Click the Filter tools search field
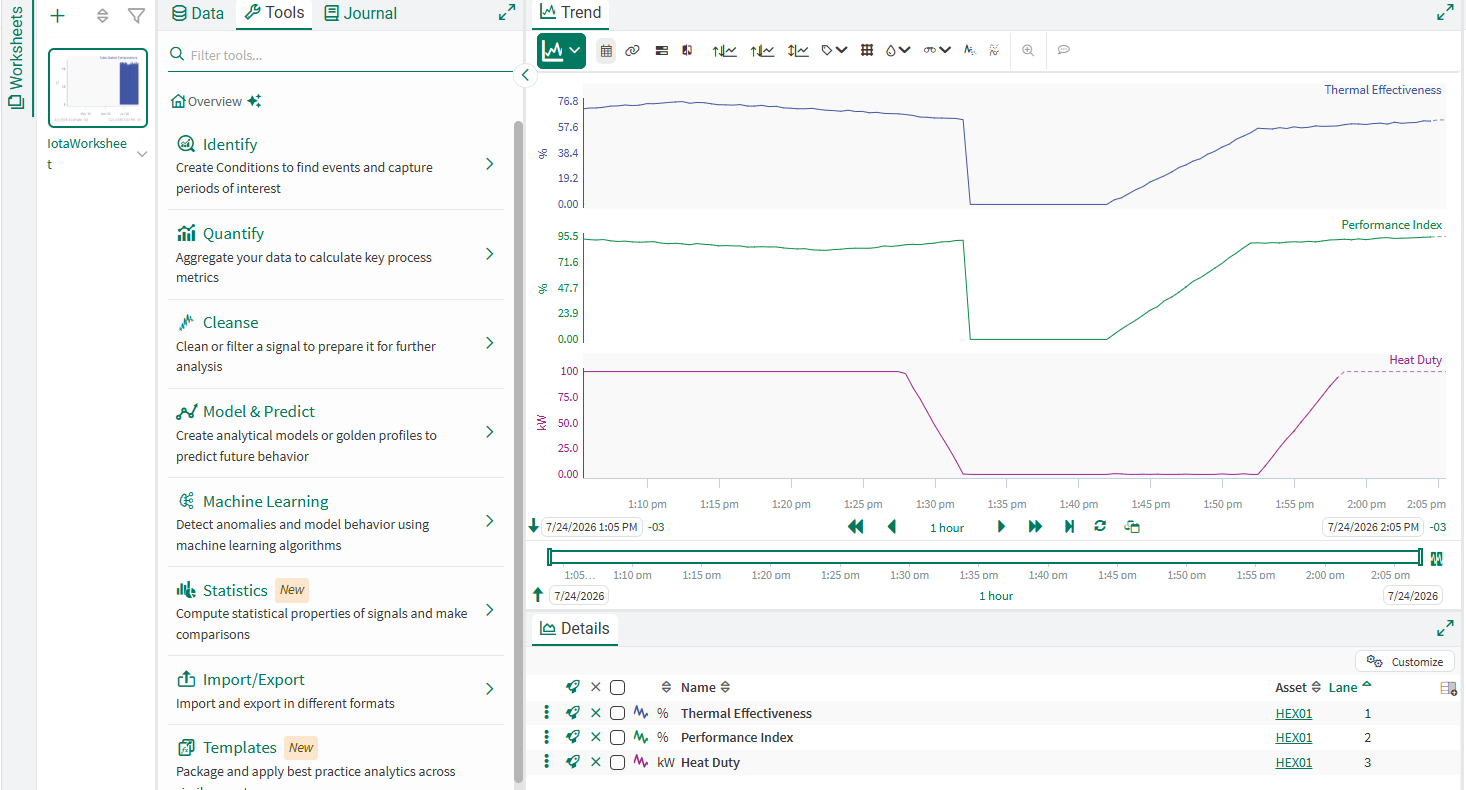 tap(340, 55)
